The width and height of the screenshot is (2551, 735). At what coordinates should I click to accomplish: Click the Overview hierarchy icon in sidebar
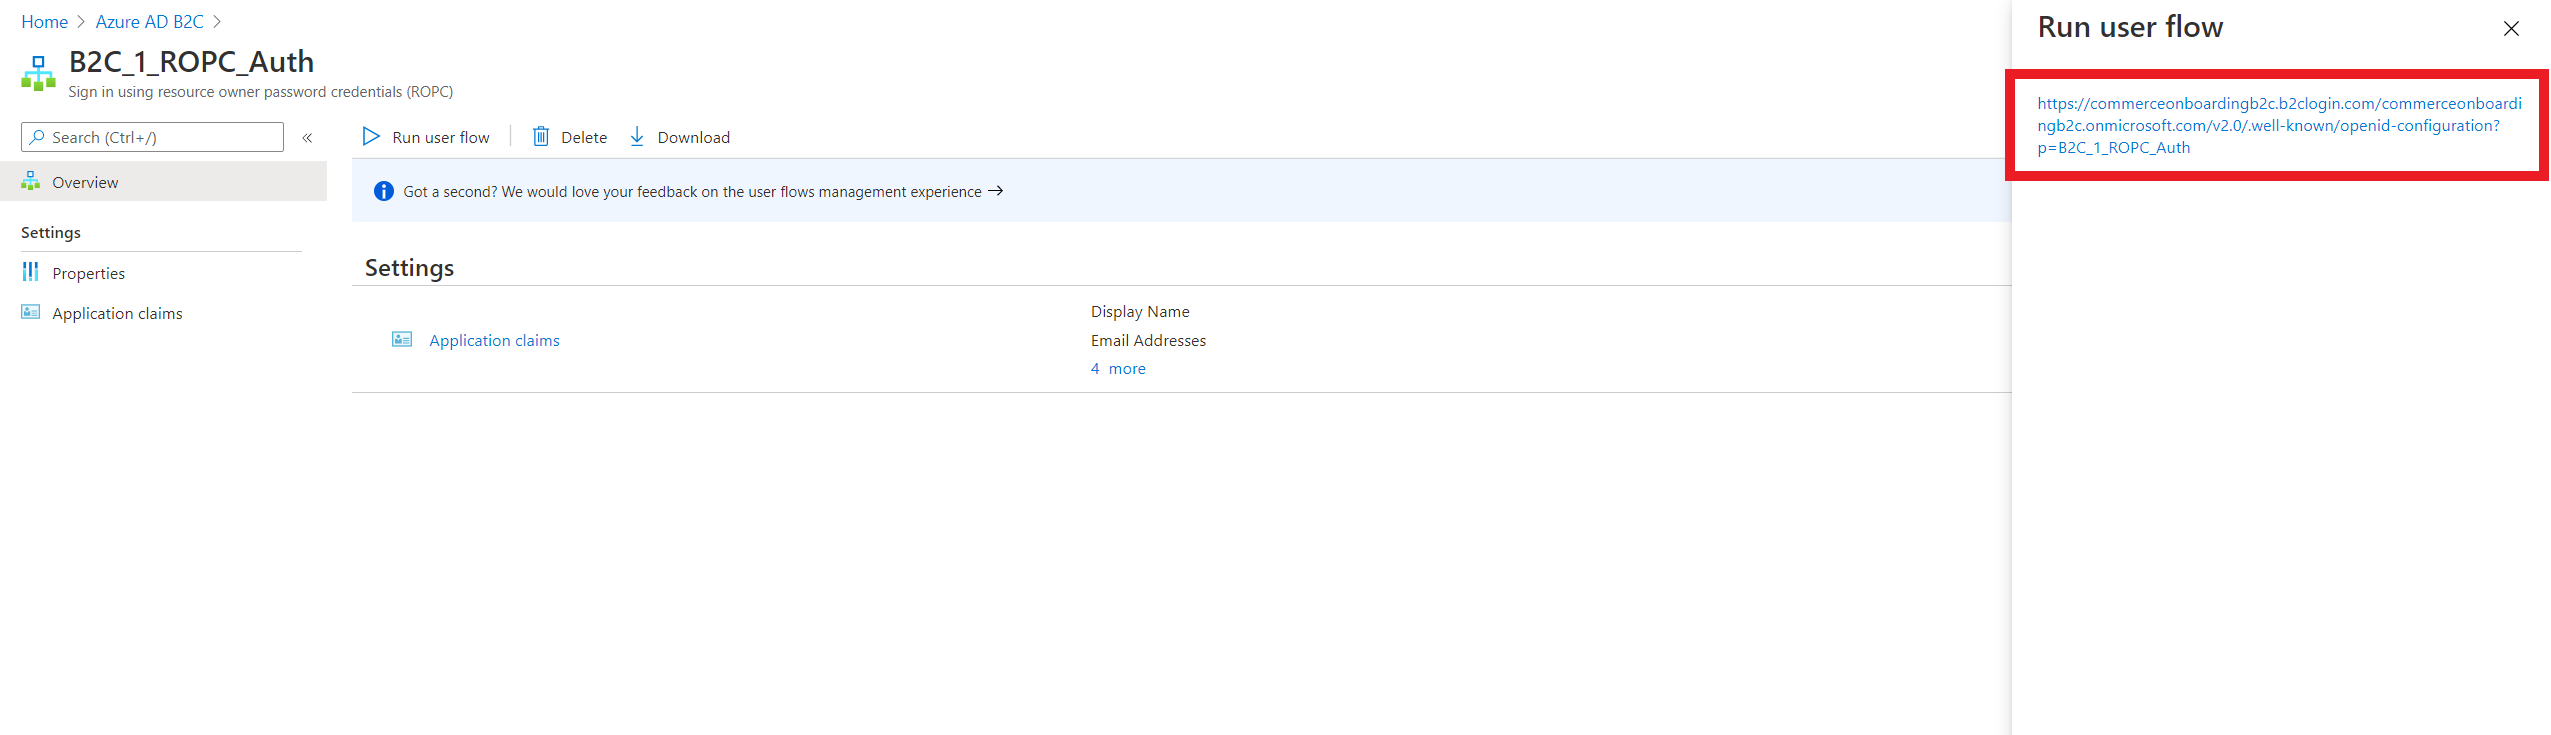(31, 181)
